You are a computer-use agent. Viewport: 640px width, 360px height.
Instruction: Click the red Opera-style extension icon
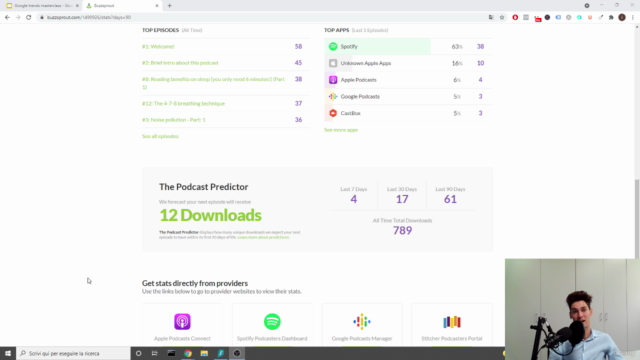point(515,17)
